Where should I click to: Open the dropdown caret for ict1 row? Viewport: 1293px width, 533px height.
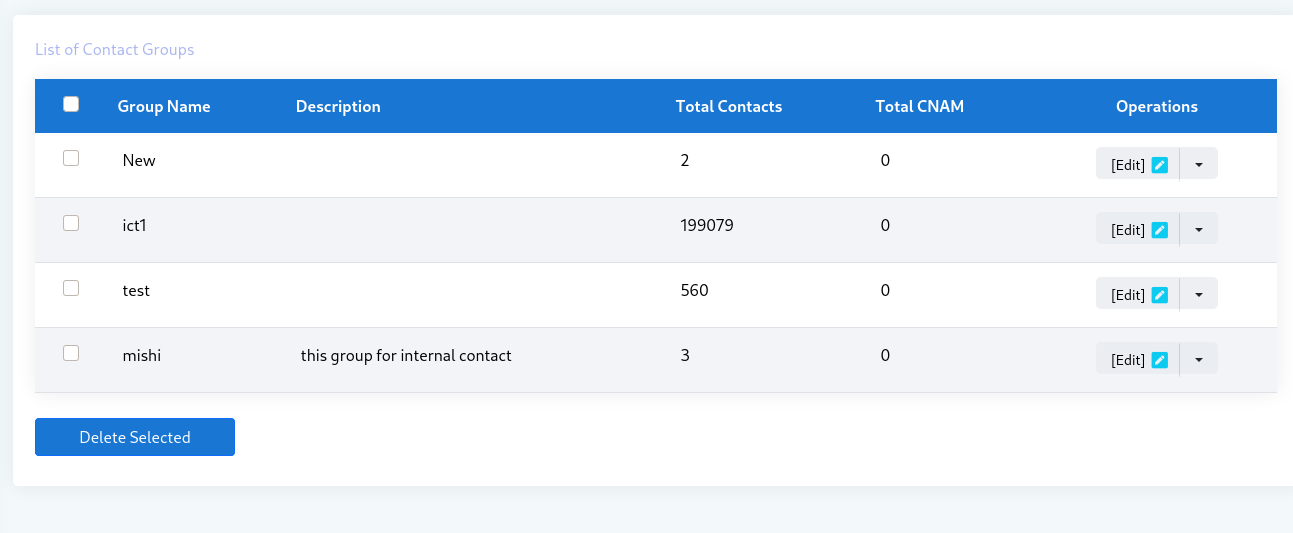(1199, 229)
